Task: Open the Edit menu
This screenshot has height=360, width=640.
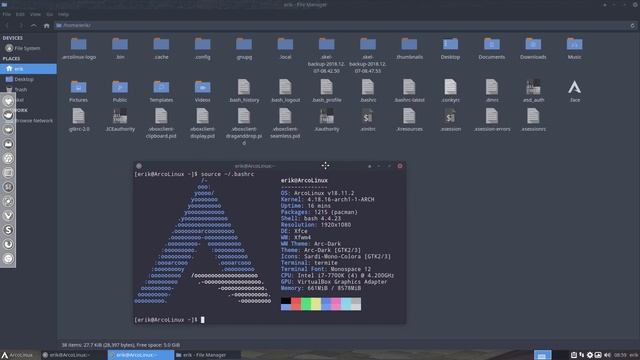Action: coord(20,14)
